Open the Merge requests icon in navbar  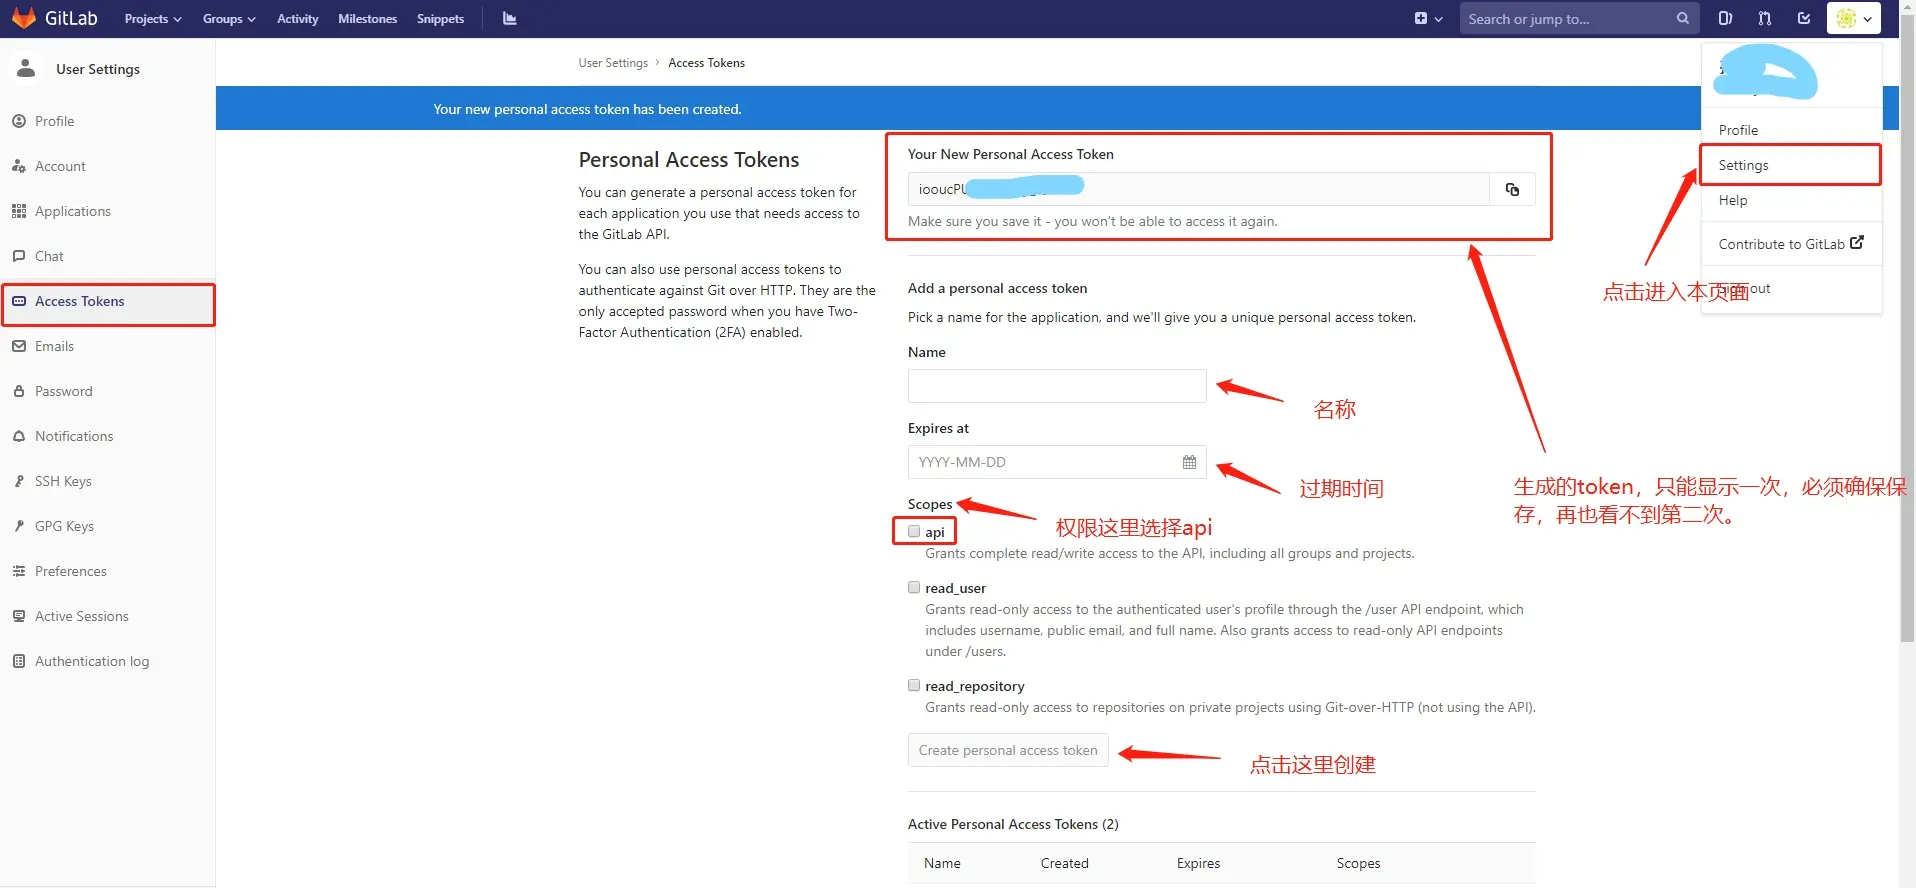point(1764,18)
